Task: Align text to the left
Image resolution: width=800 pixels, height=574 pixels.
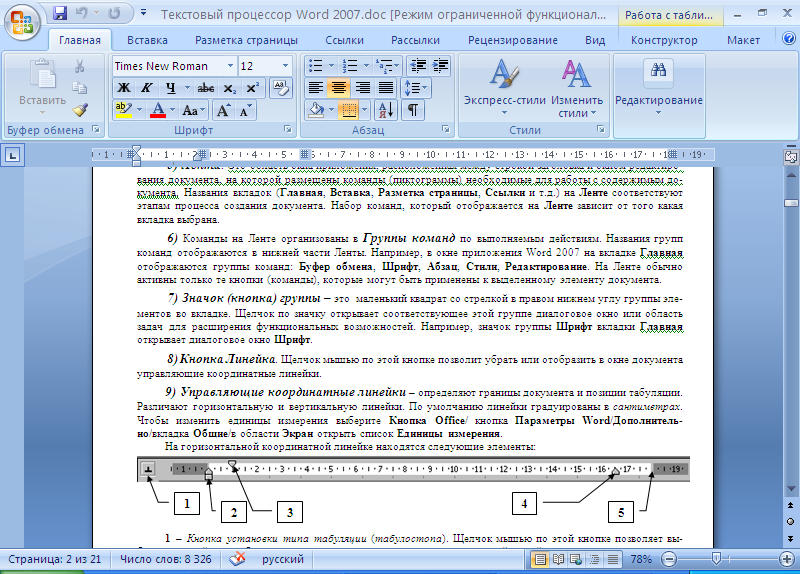Action: (316, 88)
